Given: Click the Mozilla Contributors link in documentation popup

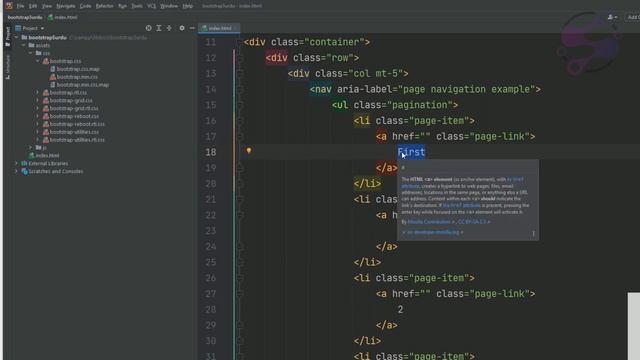Looking at the screenshot, I should point(429,222).
